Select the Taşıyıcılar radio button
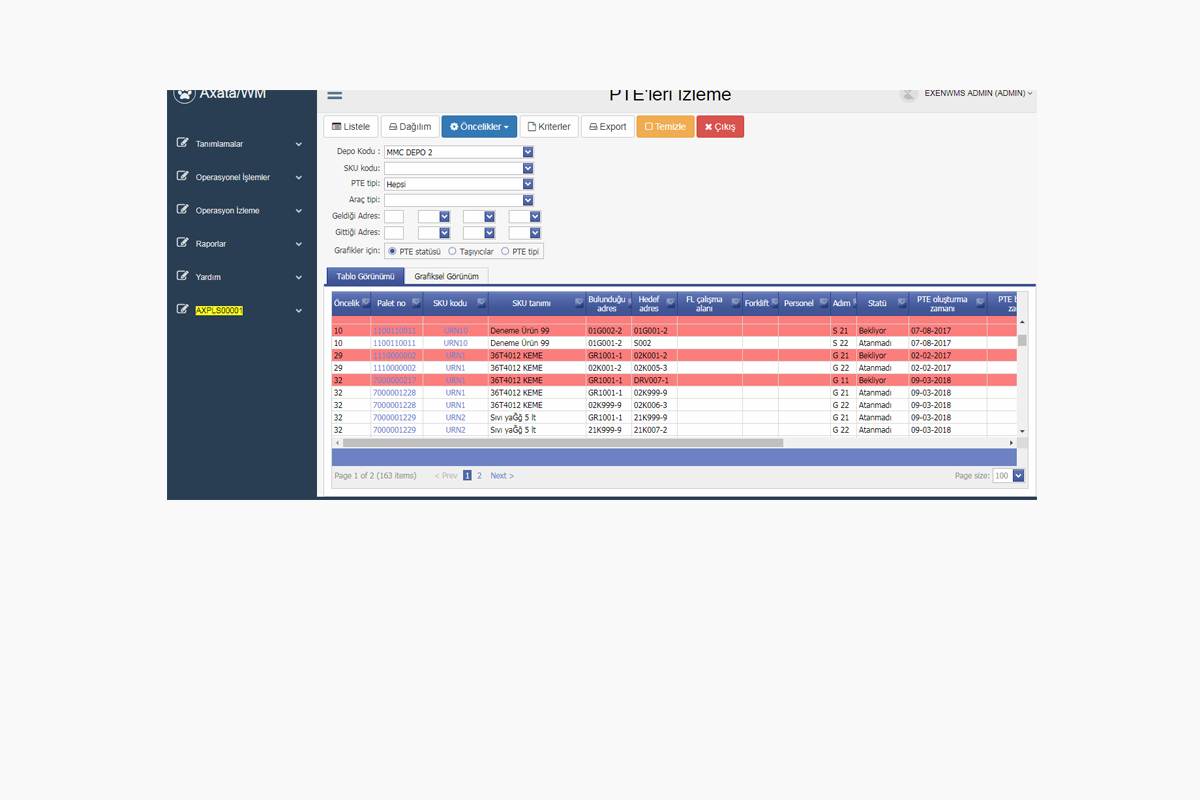This screenshot has height=800, width=1200. pyautogui.click(x=453, y=252)
